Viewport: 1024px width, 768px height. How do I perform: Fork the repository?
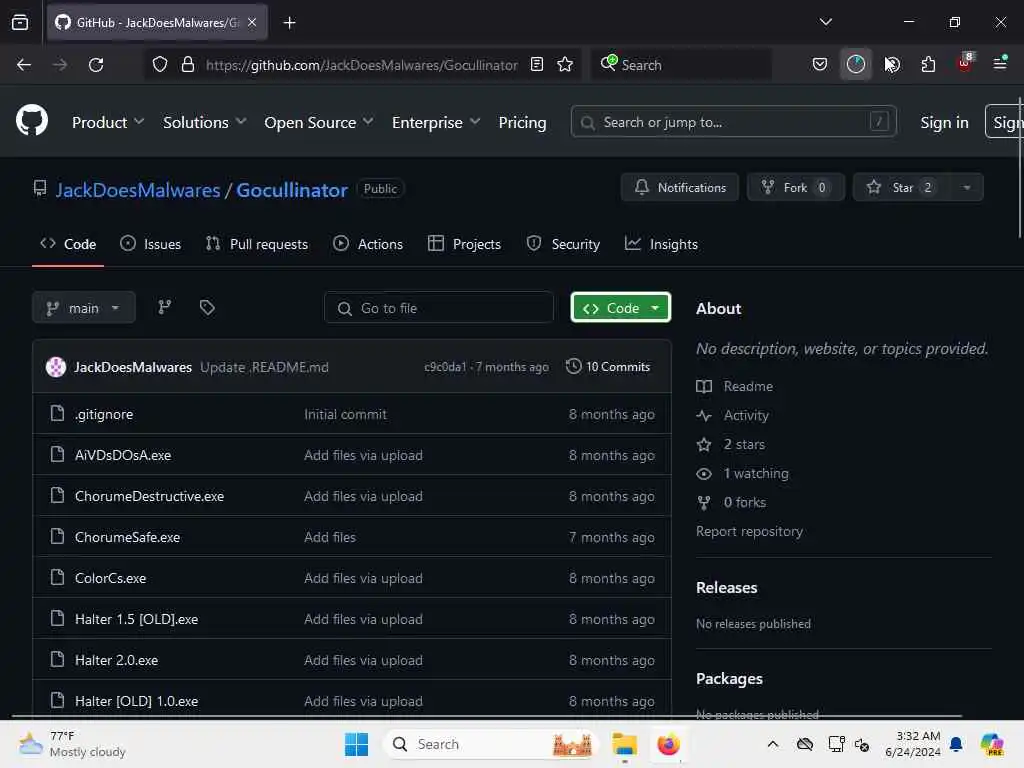[795, 187]
